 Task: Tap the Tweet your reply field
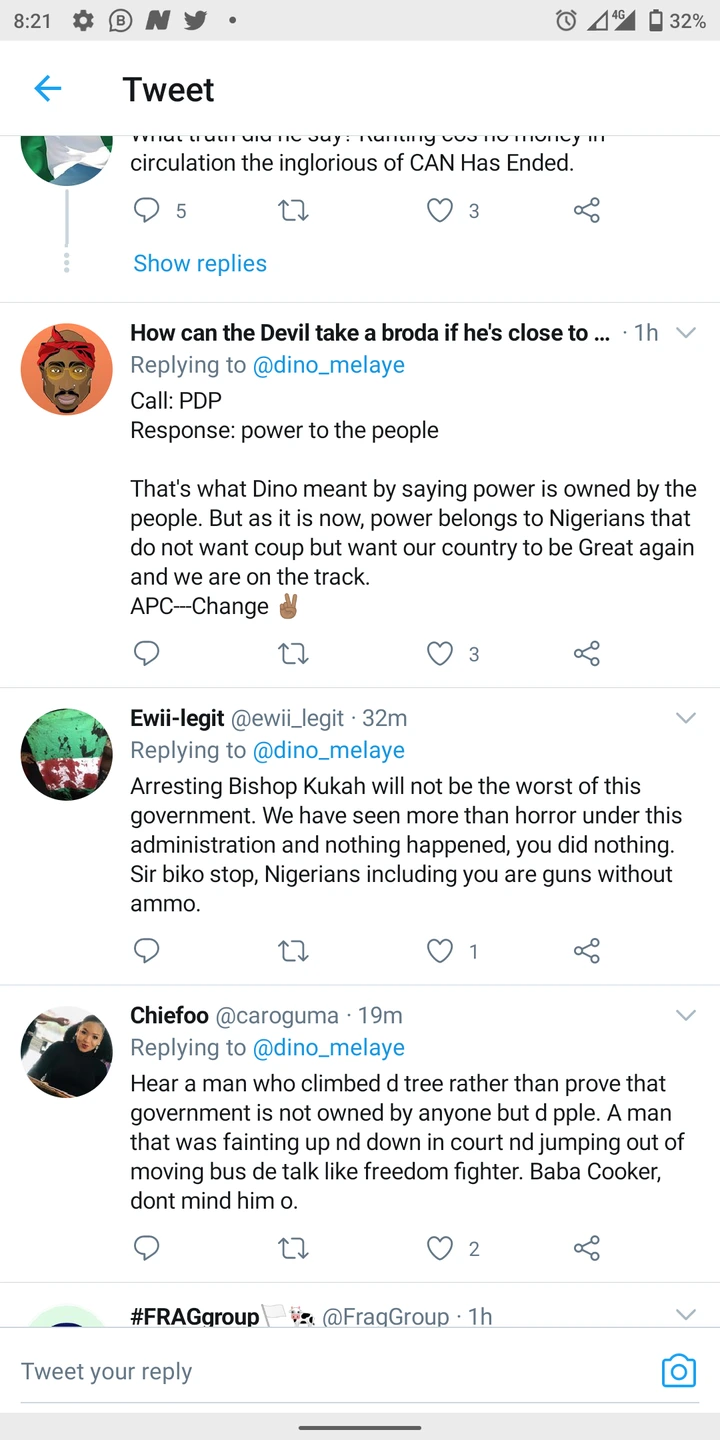(x=330, y=1371)
